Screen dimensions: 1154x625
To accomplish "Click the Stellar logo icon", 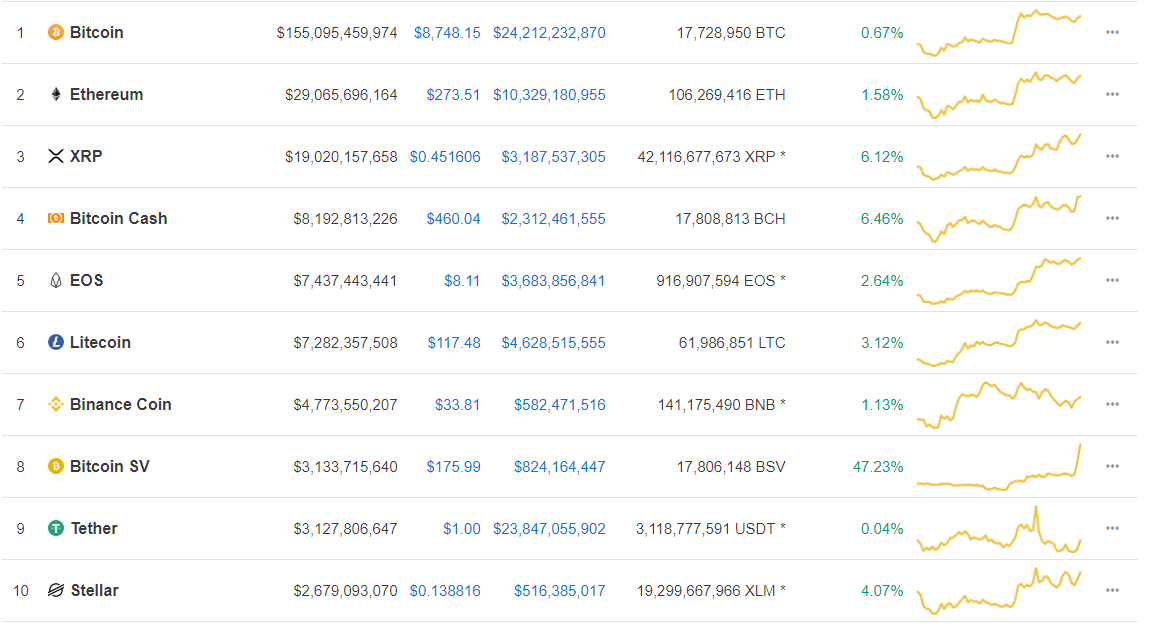I will (56, 590).
